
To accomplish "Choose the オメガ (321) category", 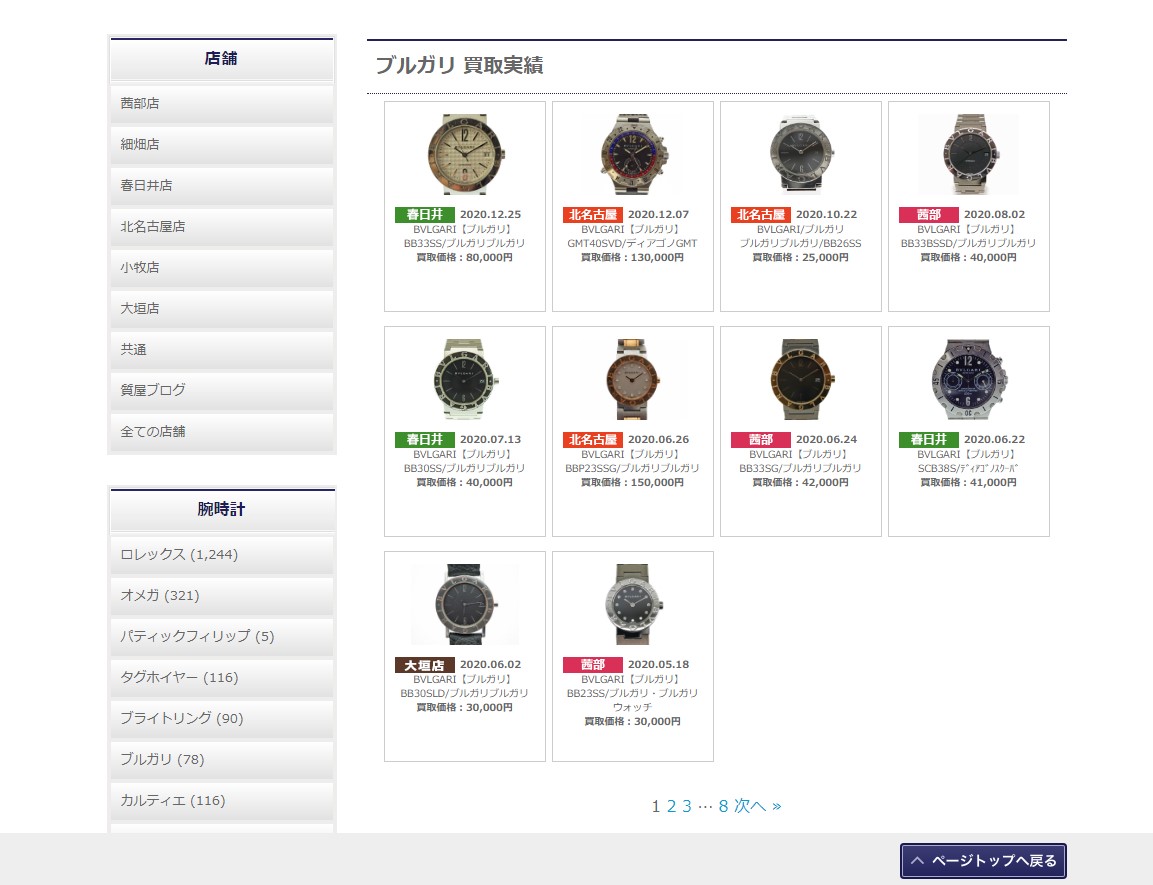I will pos(221,595).
